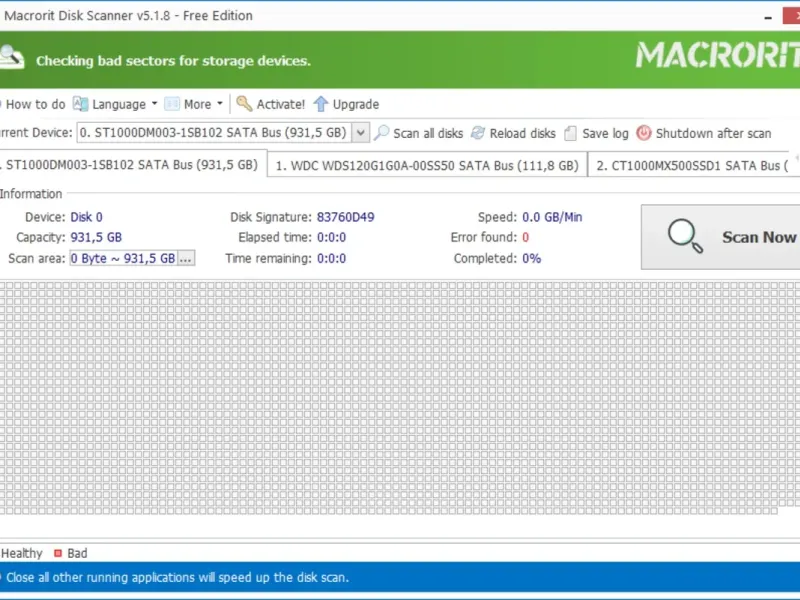Click Save log text

pyautogui.click(x=606, y=133)
